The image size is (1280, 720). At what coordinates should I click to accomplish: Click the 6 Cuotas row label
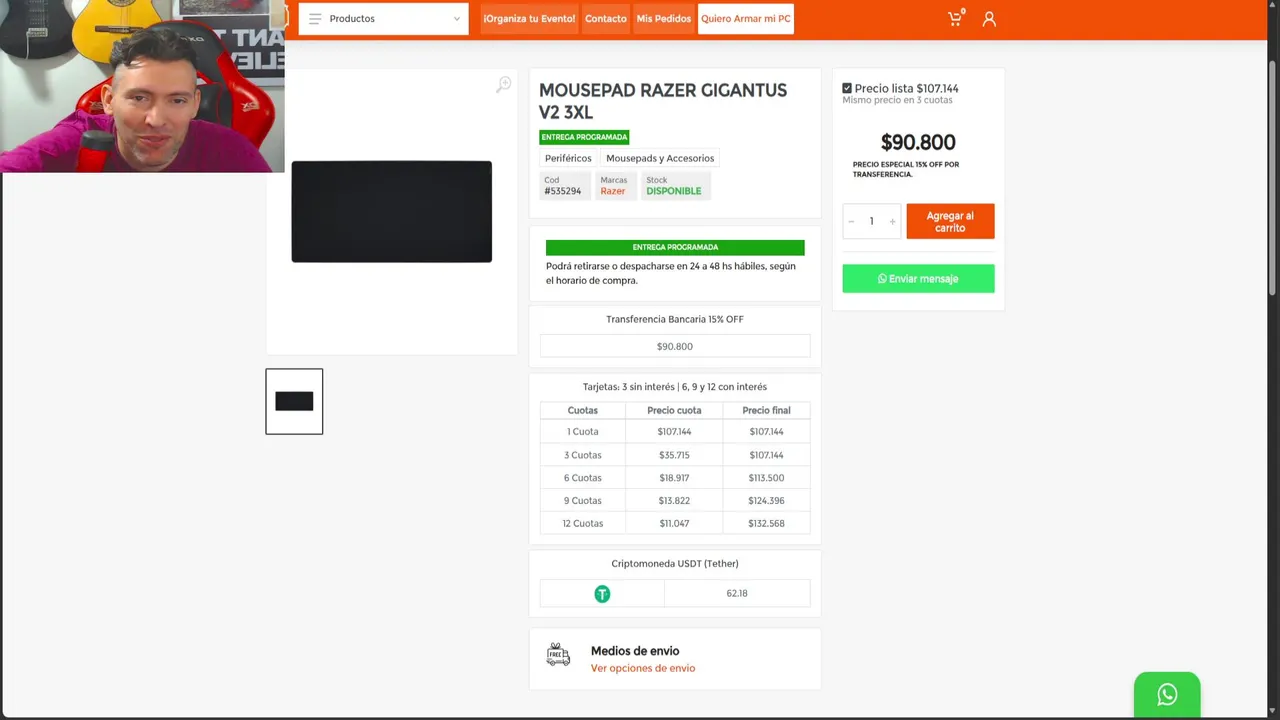coord(583,478)
